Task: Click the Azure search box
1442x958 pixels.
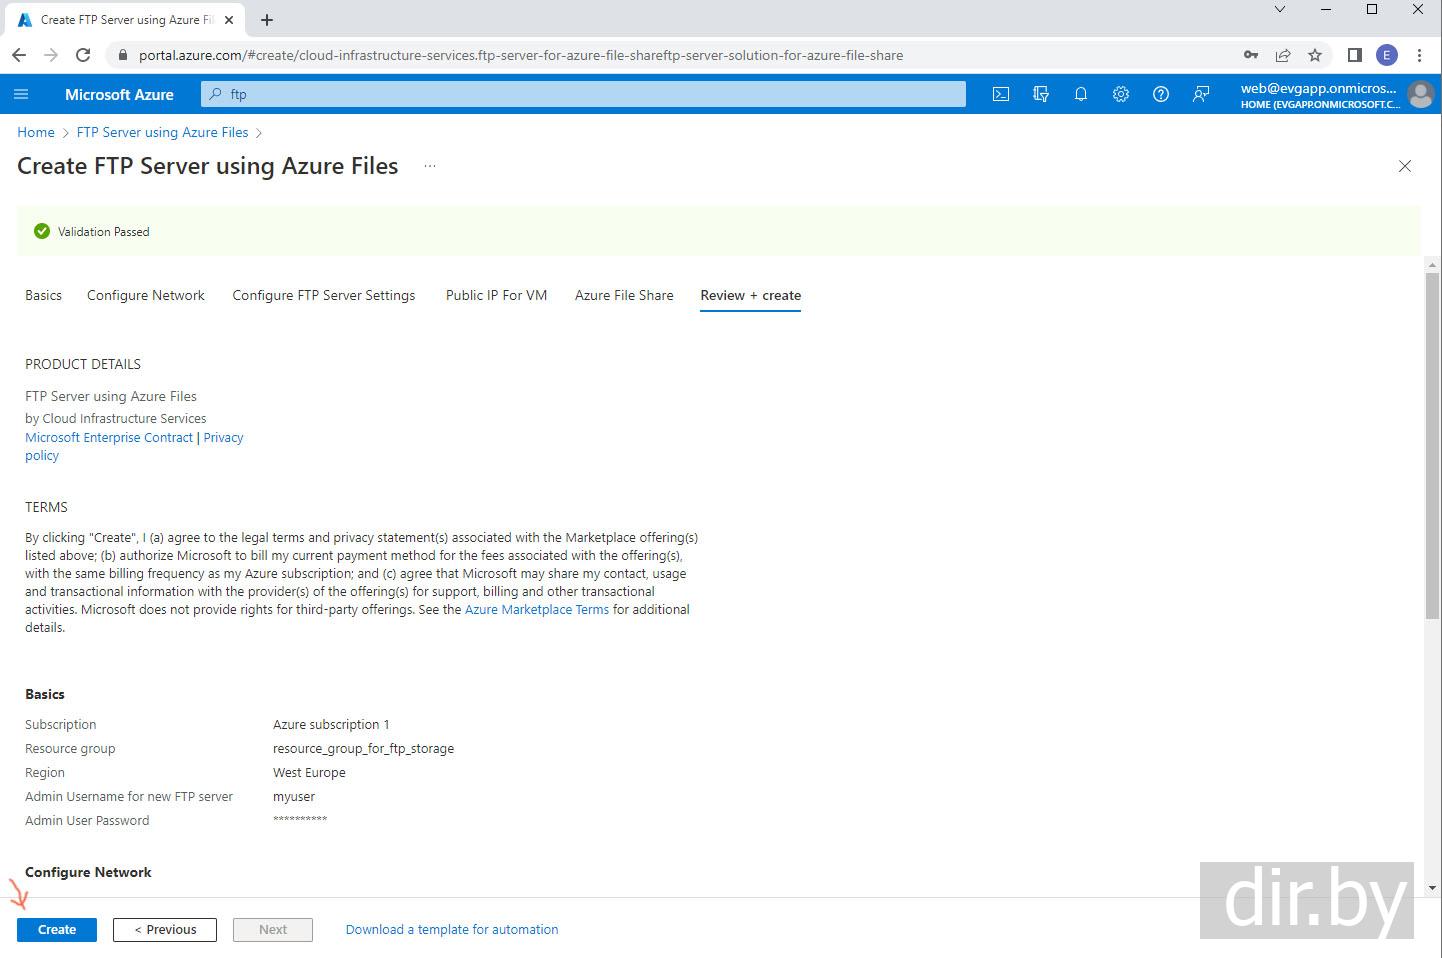Action: (584, 94)
